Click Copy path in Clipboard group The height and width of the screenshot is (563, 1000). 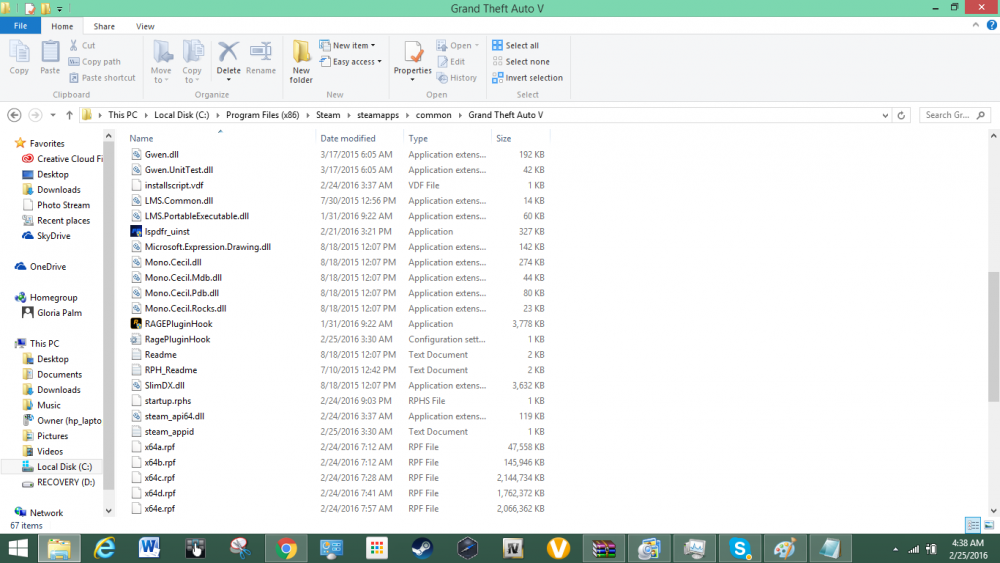[x=94, y=62]
